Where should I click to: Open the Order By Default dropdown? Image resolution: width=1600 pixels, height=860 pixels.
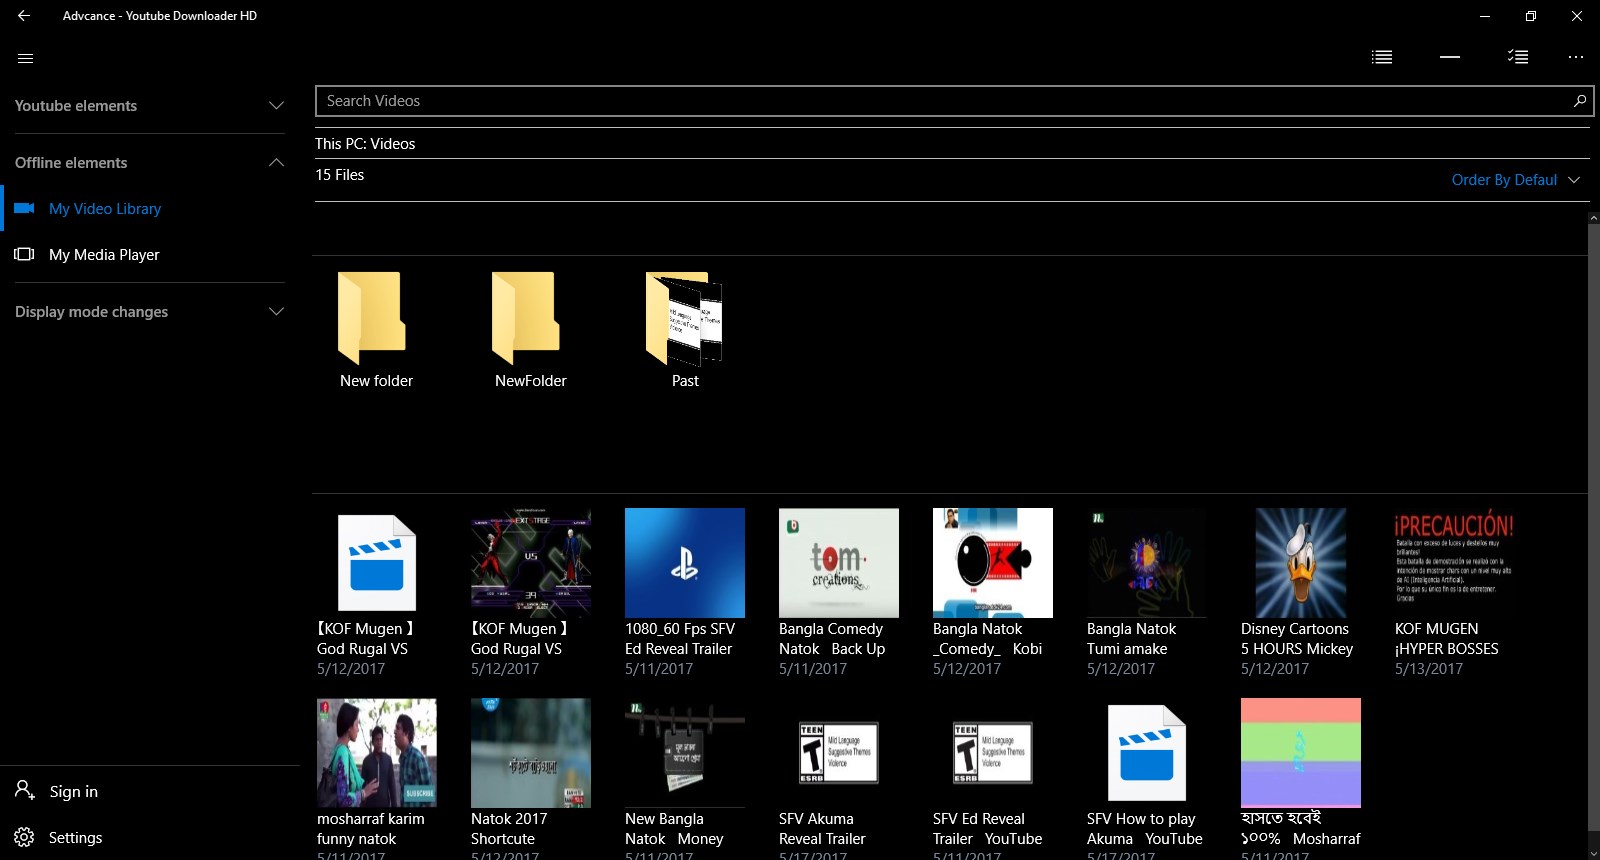(x=1515, y=180)
